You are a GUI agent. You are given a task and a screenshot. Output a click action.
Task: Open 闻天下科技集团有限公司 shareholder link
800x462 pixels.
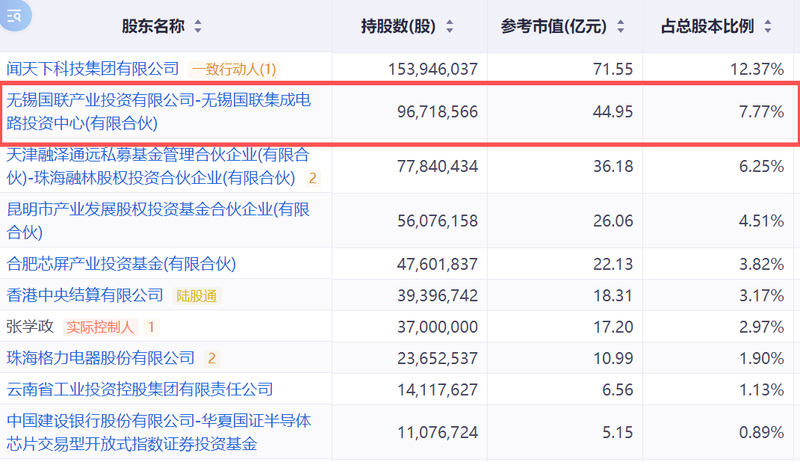(93, 69)
